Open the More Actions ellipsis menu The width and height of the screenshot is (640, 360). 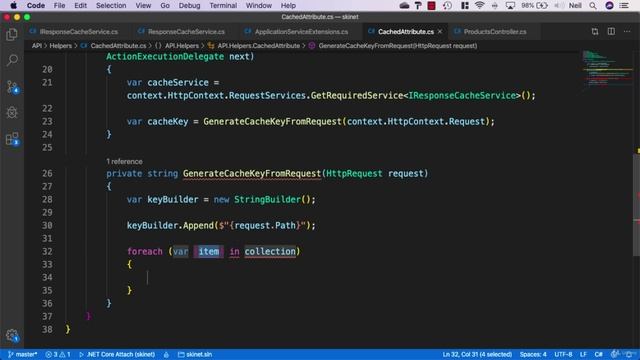[x=627, y=31]
